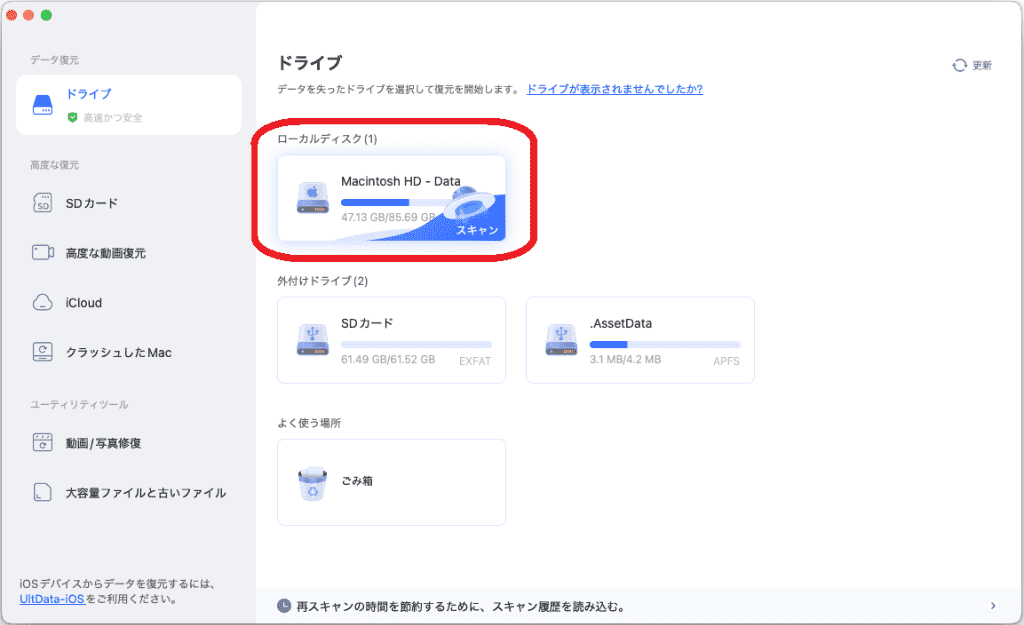Click Macintosh HD - Data usage progress bar
The width and height of the screenshot is (1024, 625).
click(x=394, y=202)
